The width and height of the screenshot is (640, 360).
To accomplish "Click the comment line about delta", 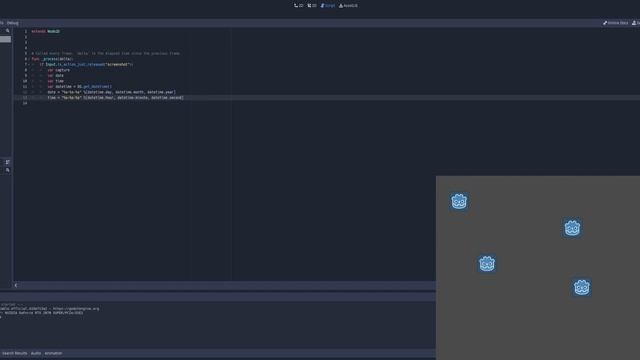I will click(x=106, y=53).
